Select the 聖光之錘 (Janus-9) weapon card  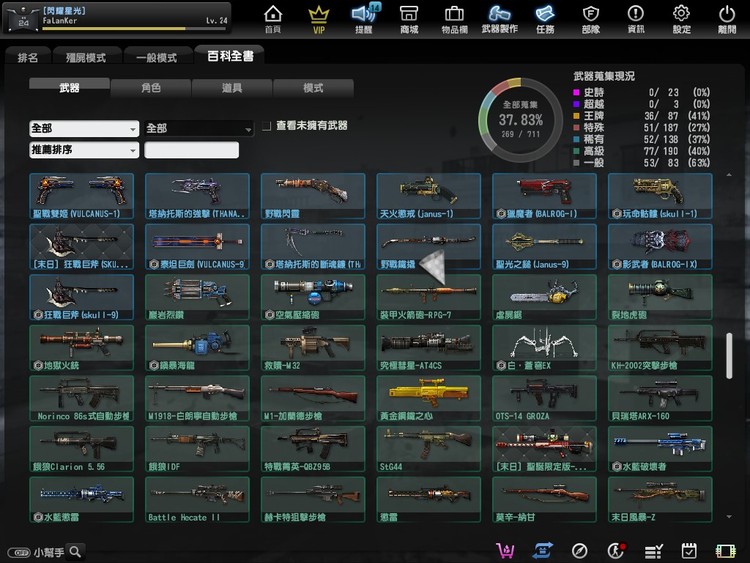coord(544,247)
